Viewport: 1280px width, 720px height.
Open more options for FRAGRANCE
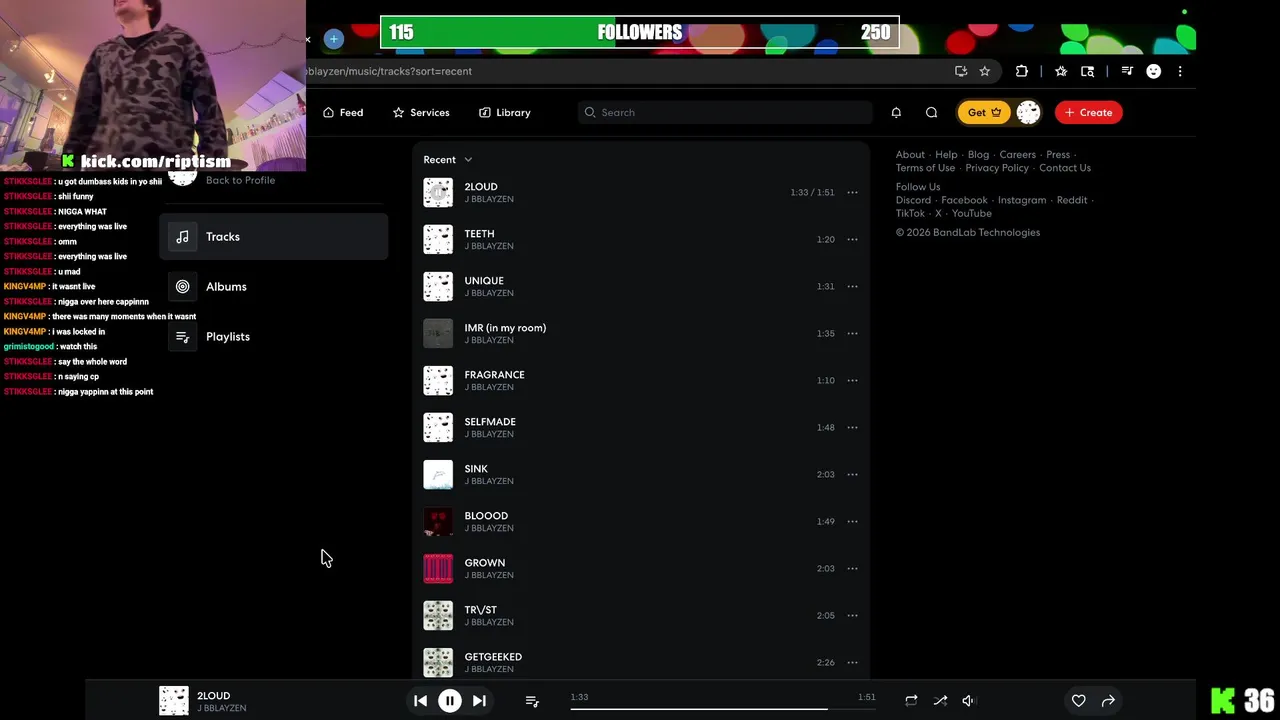(852, 380)
